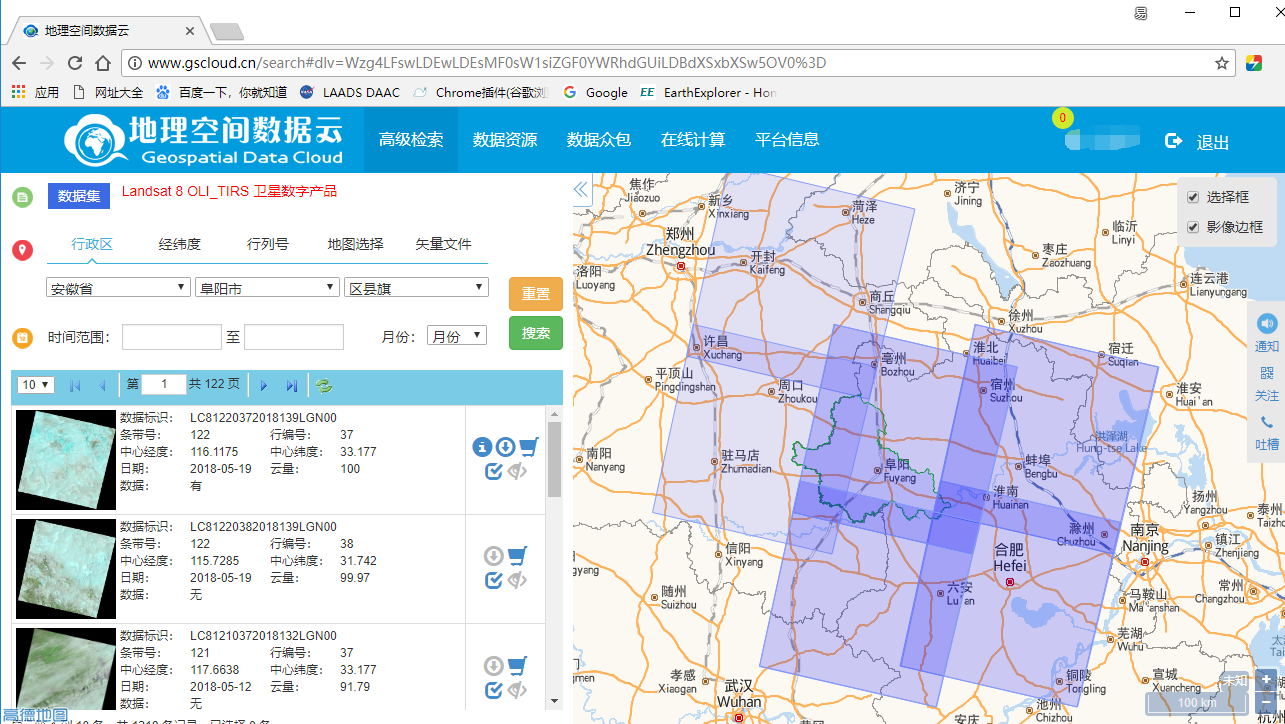1285x724 pixels.
Task: Expand the 月份 month dropdown
Action: pos(456,336)
